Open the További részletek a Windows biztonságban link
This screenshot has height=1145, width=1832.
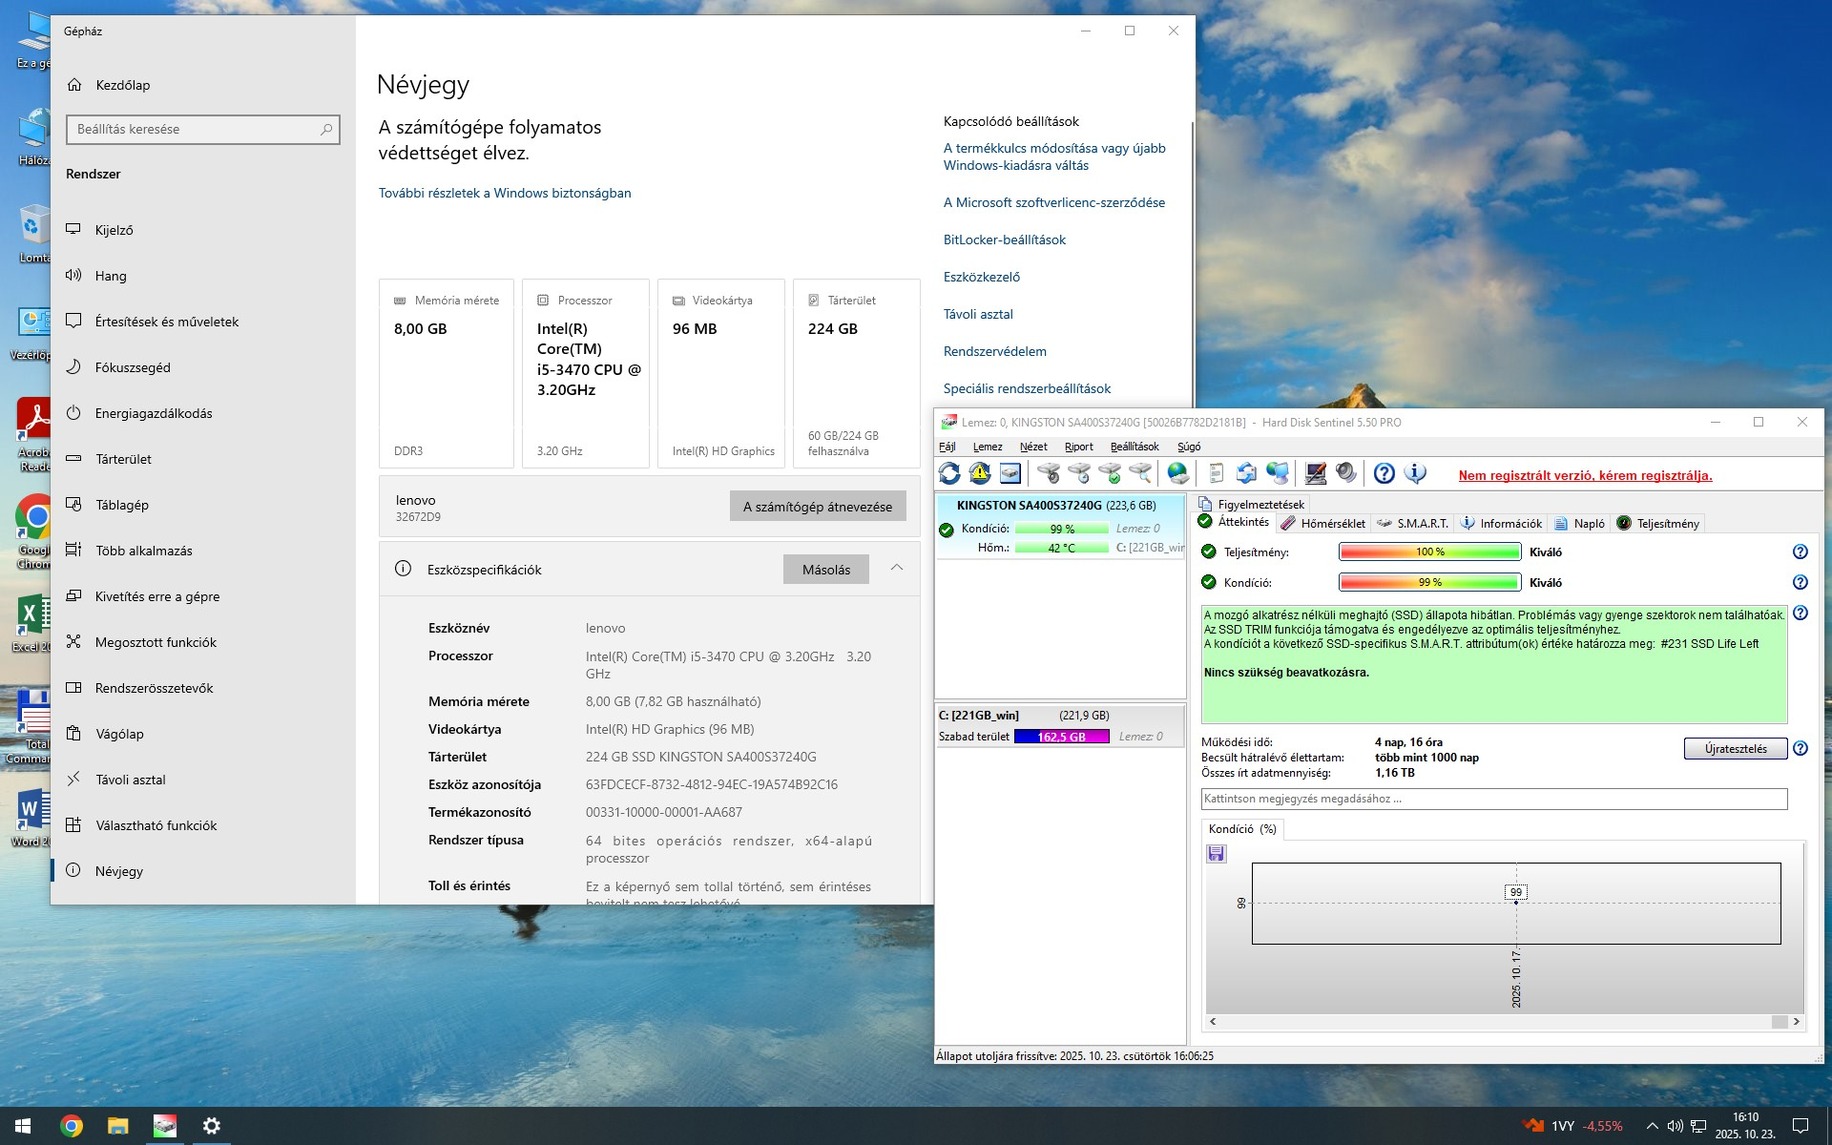click(x=504, y=193)
